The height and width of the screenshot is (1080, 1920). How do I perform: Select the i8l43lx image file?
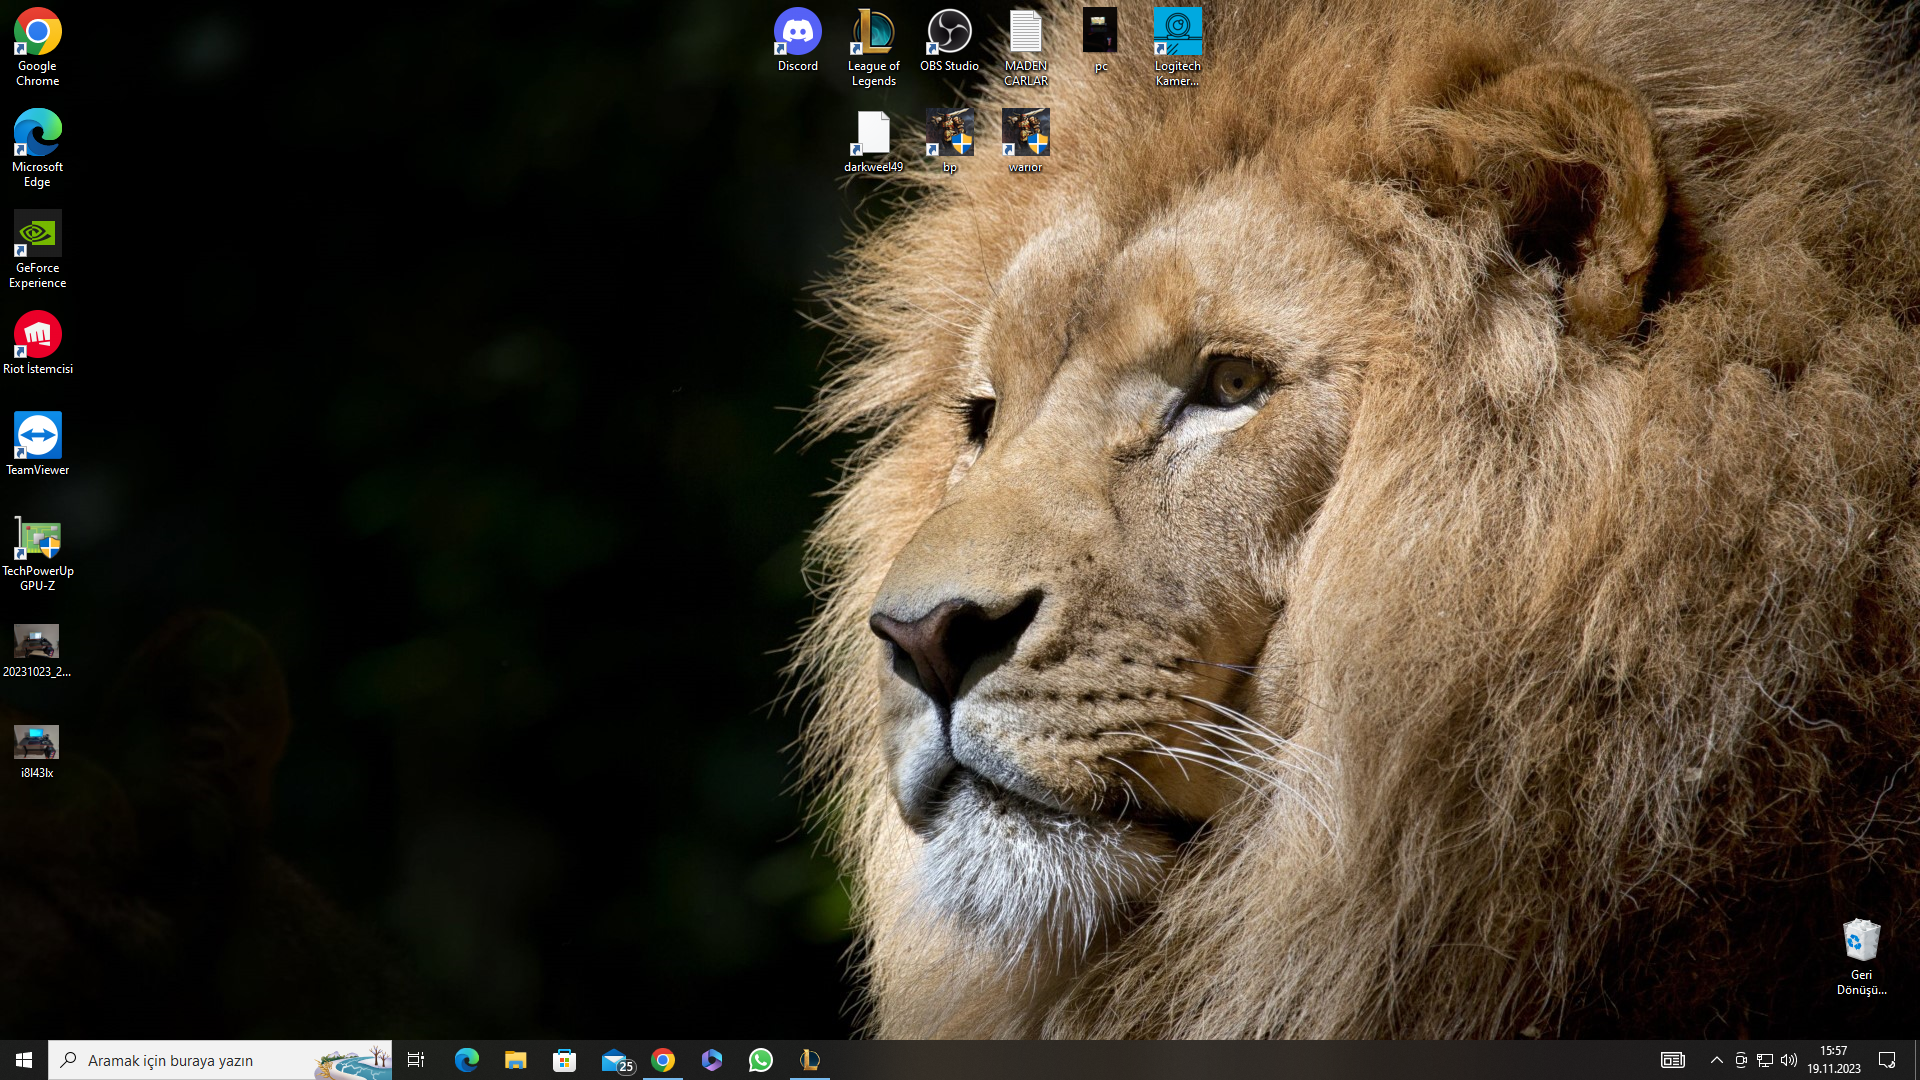[x=37, y=751]
